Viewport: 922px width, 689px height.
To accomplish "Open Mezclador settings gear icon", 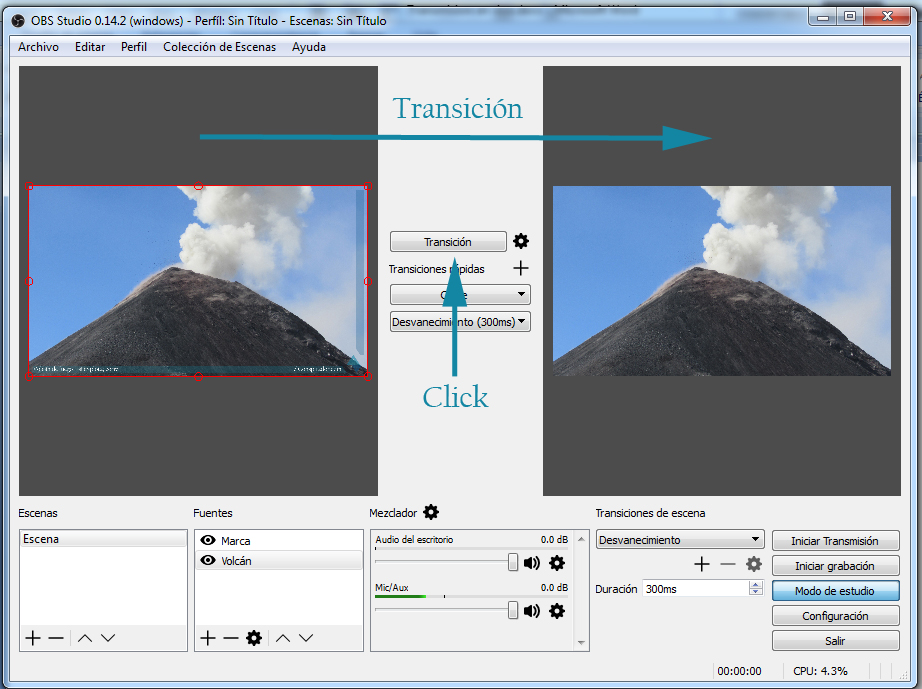I will 431,512.
